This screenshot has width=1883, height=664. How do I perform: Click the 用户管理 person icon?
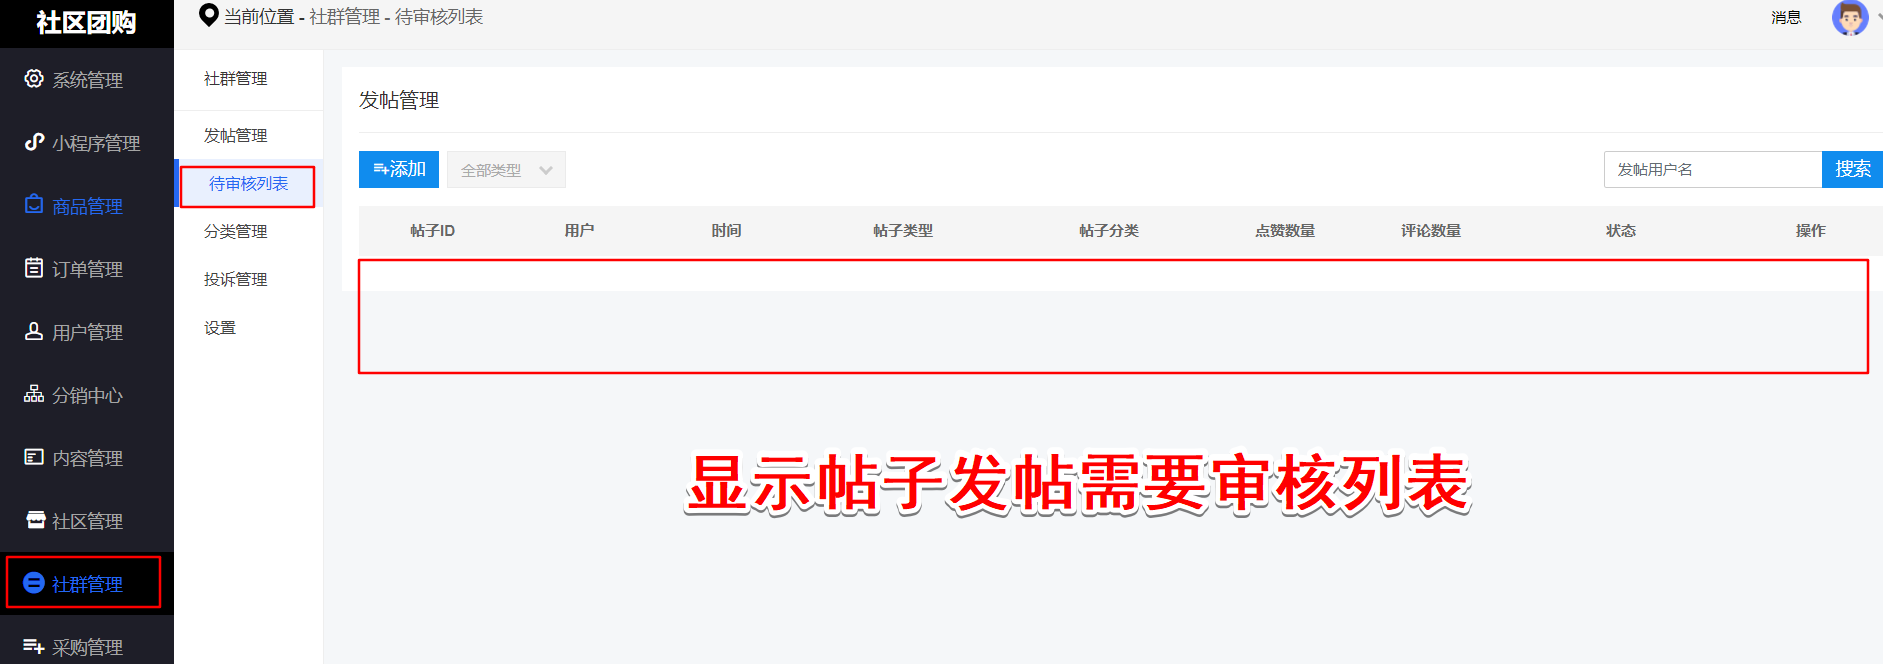(34, 331)
